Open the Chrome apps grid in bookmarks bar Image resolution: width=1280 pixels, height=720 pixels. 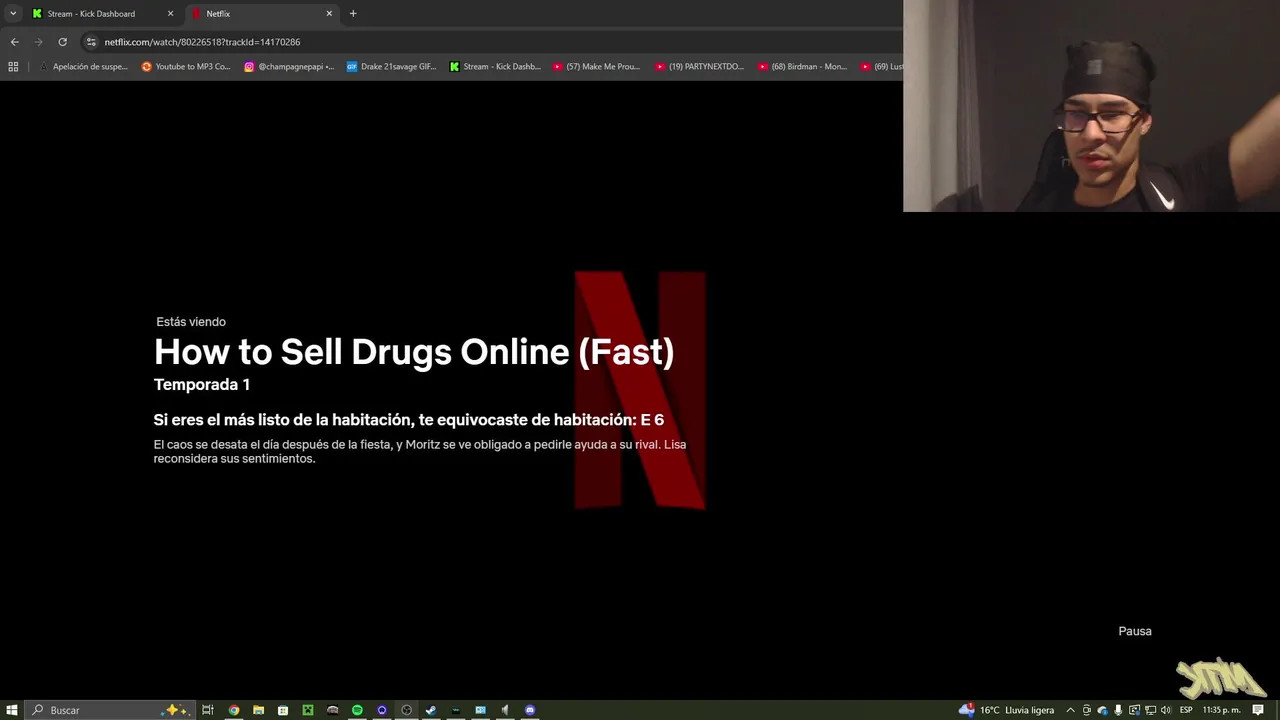pyautogui.click(x=13, y=67)
